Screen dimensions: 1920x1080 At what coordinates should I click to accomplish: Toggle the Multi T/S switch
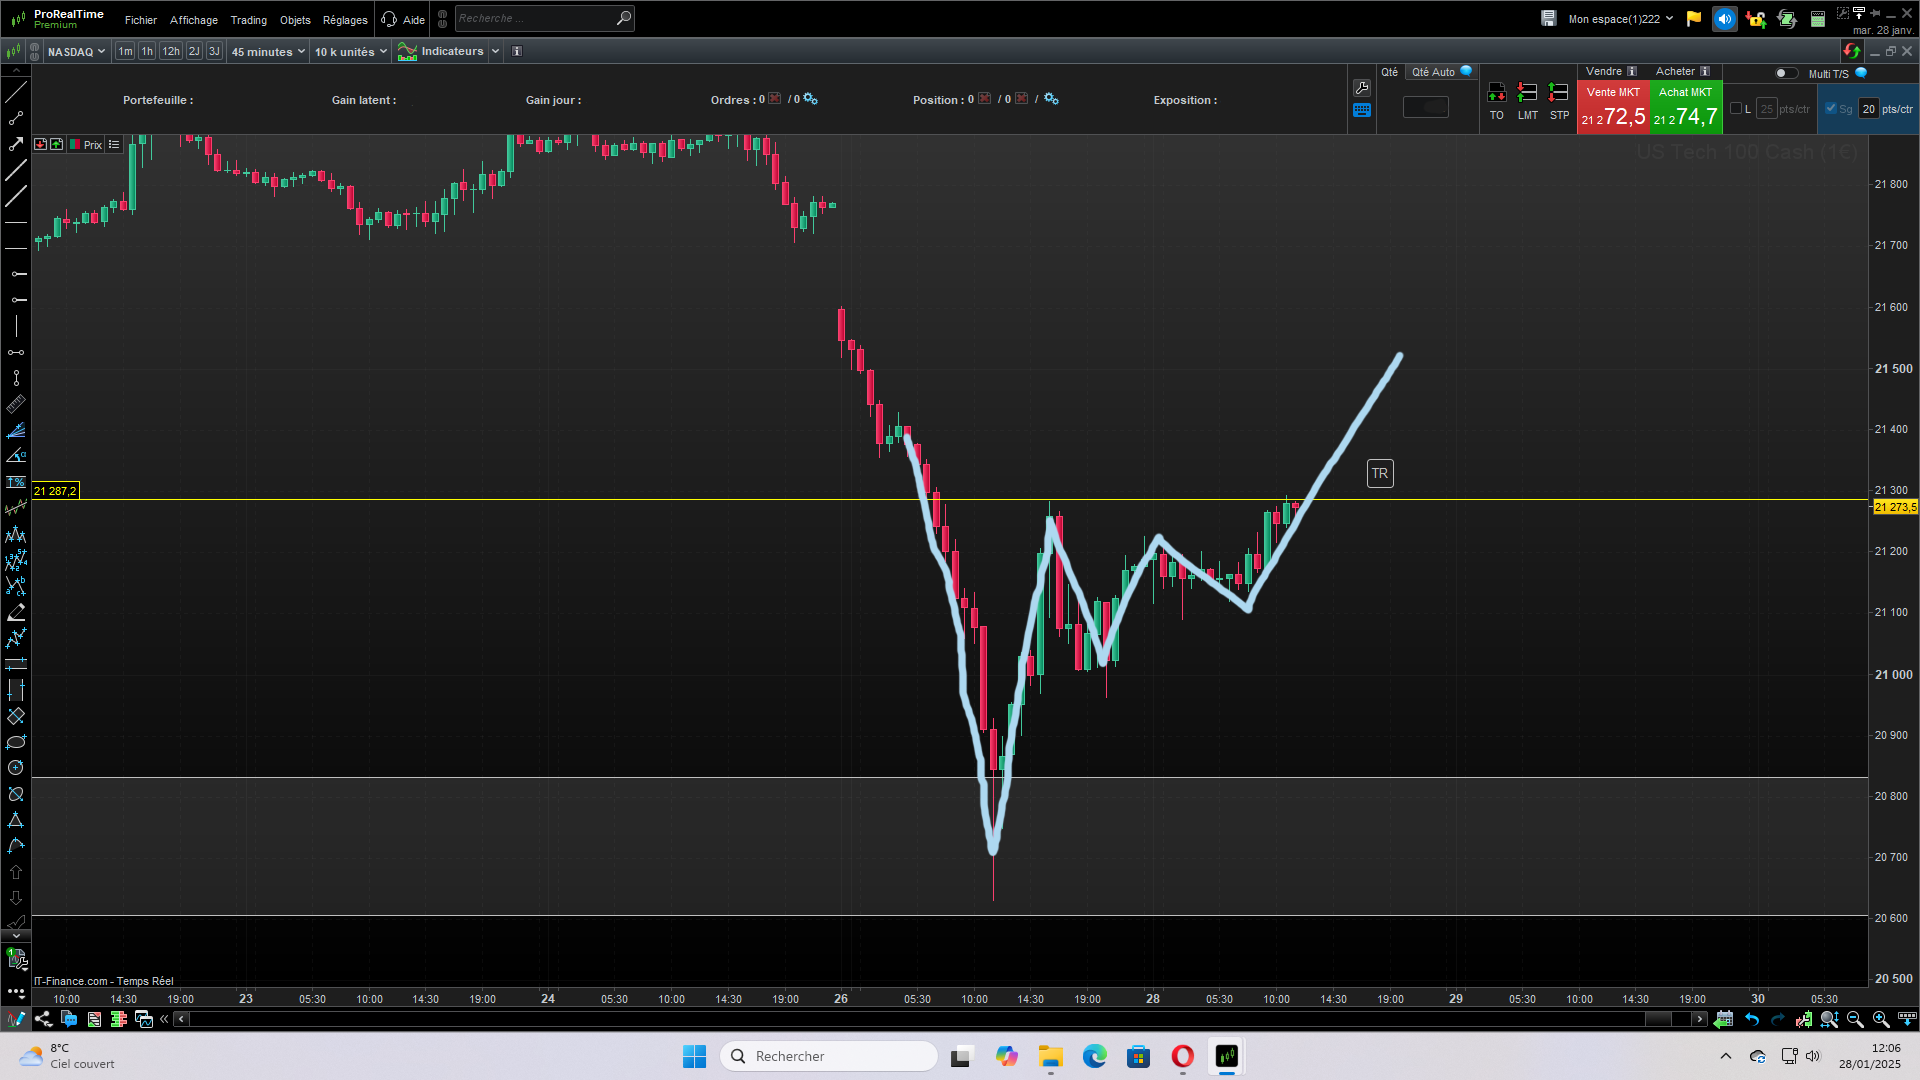point(1786,73)
